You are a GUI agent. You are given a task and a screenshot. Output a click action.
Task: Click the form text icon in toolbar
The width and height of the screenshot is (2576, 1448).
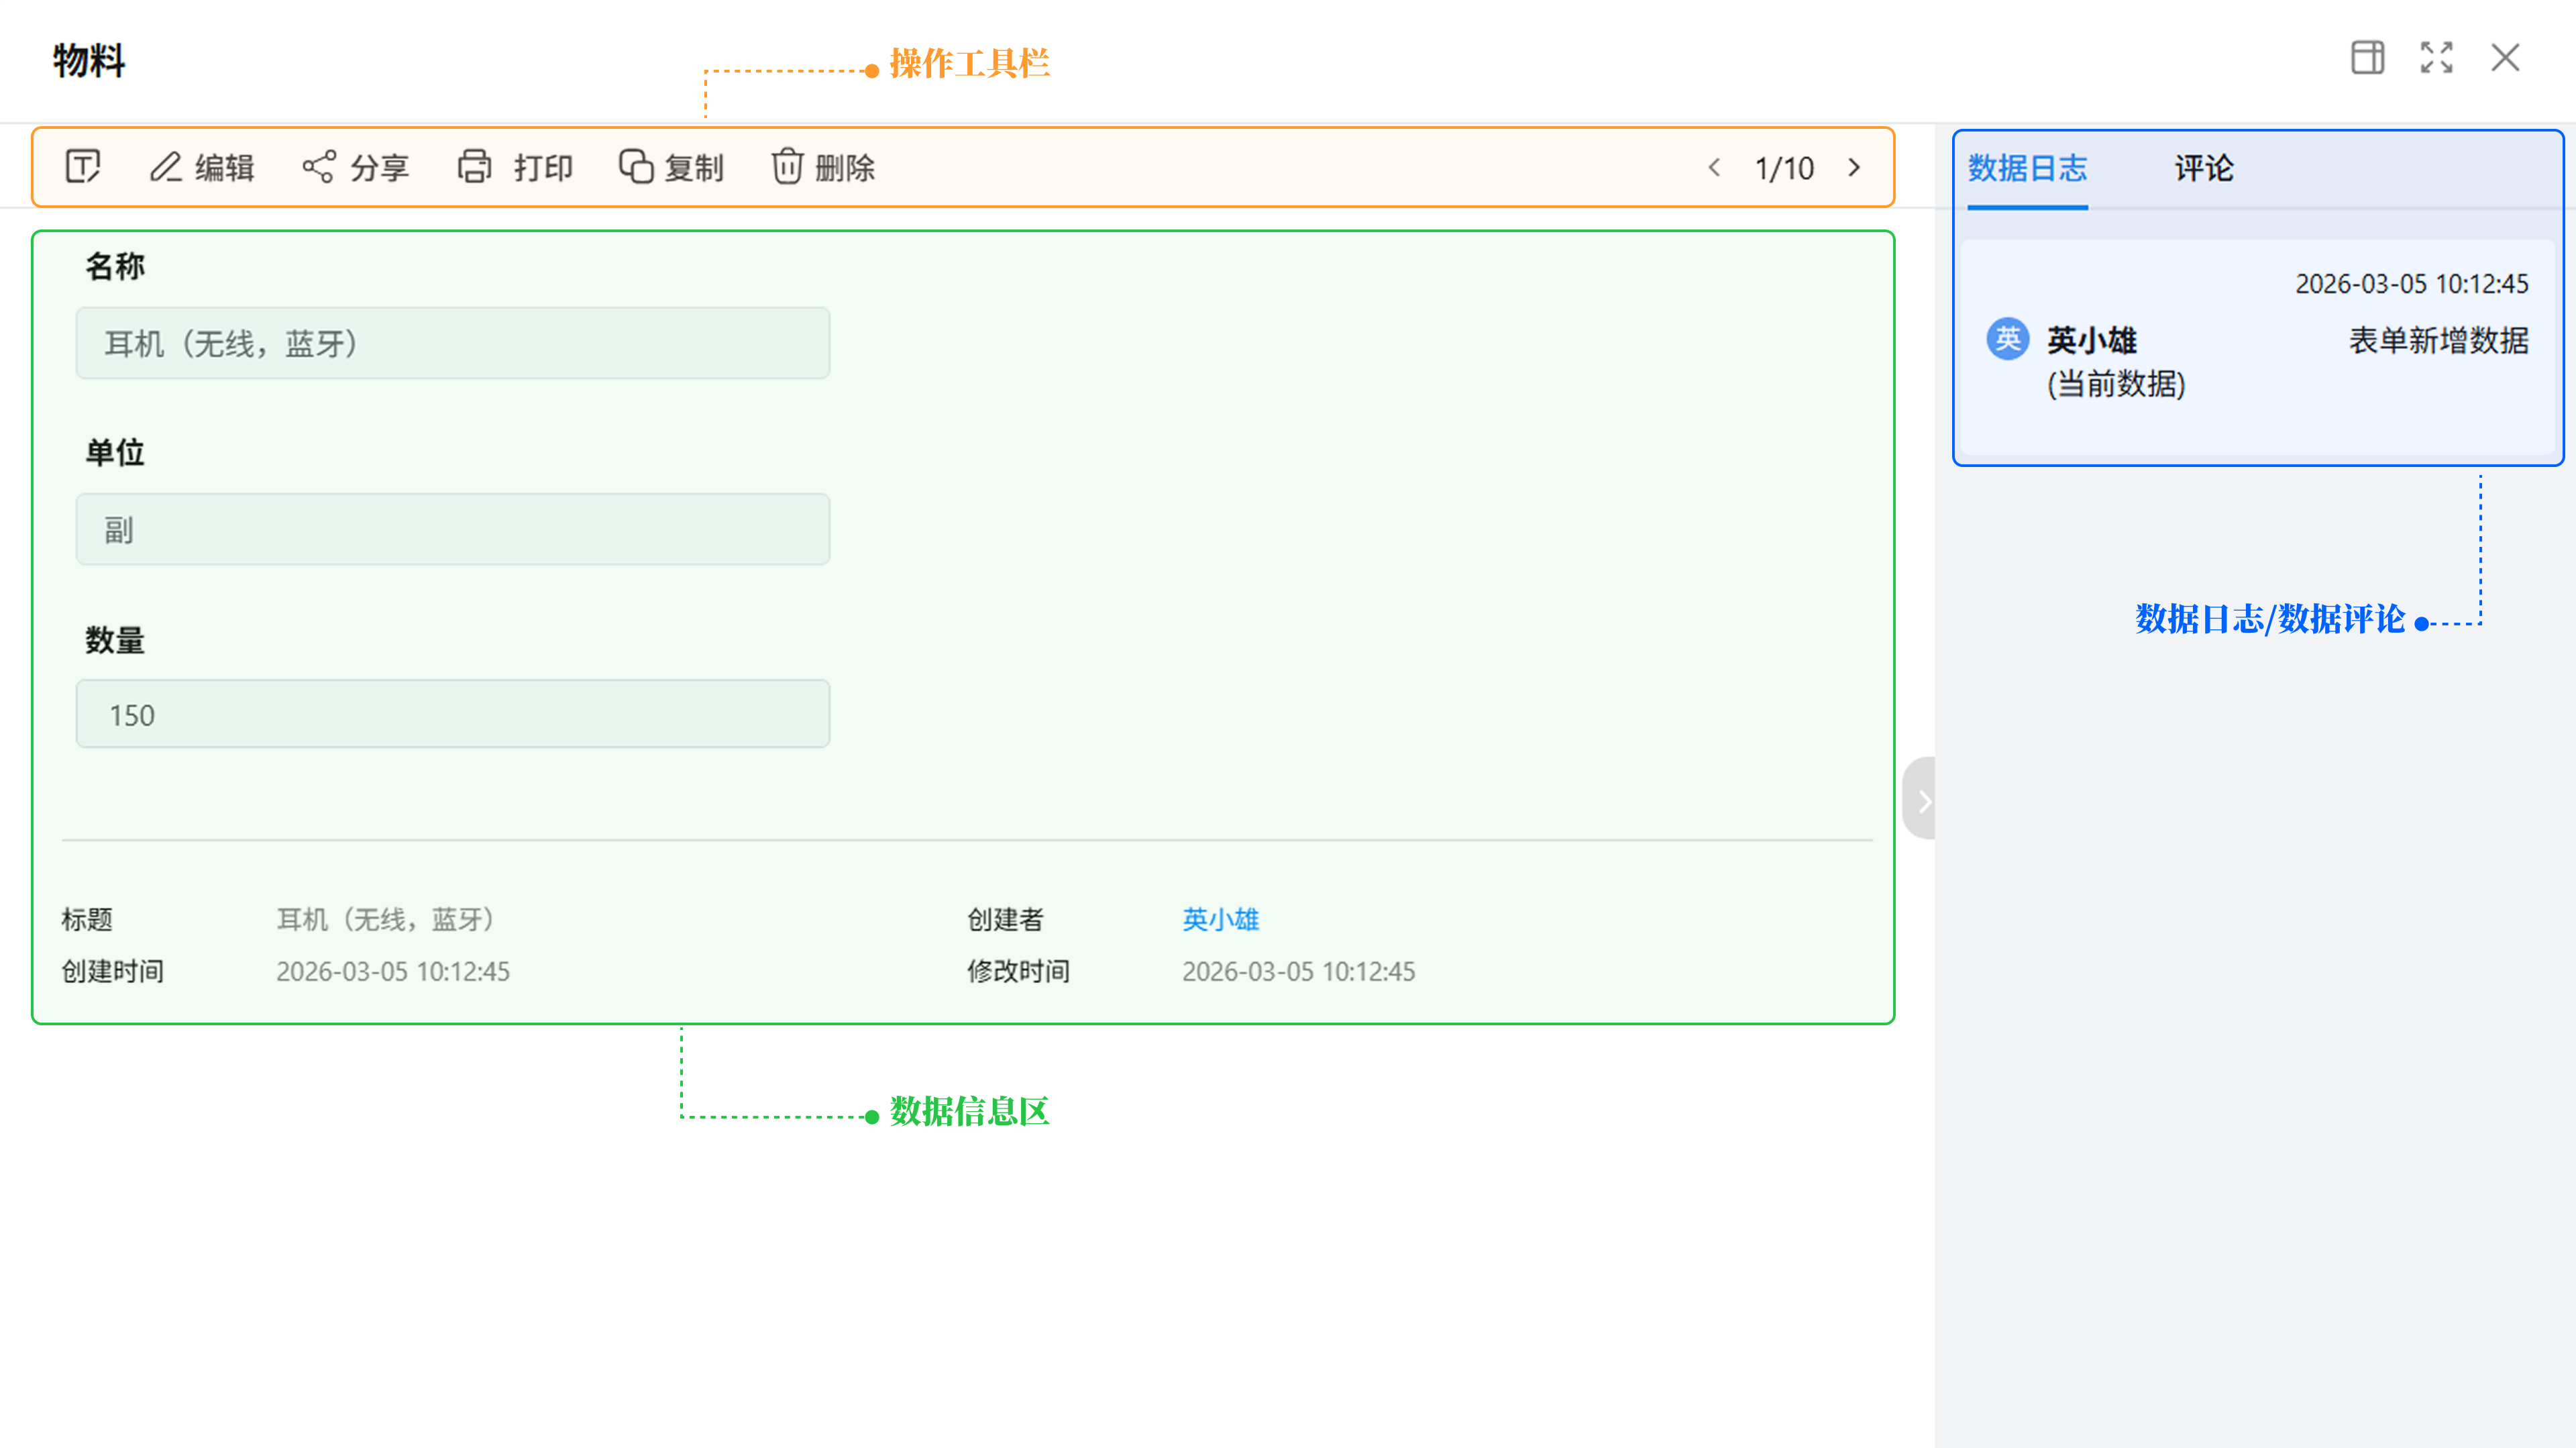83,167
